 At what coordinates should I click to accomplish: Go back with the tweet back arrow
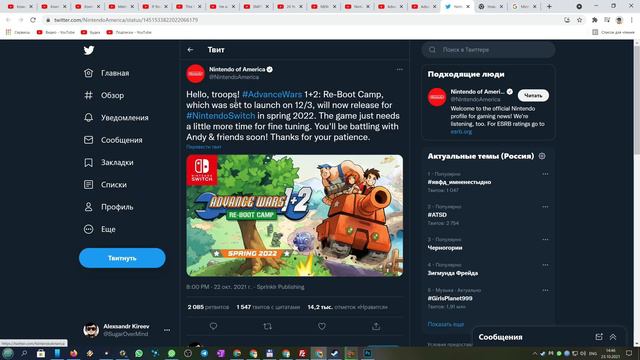191,50
